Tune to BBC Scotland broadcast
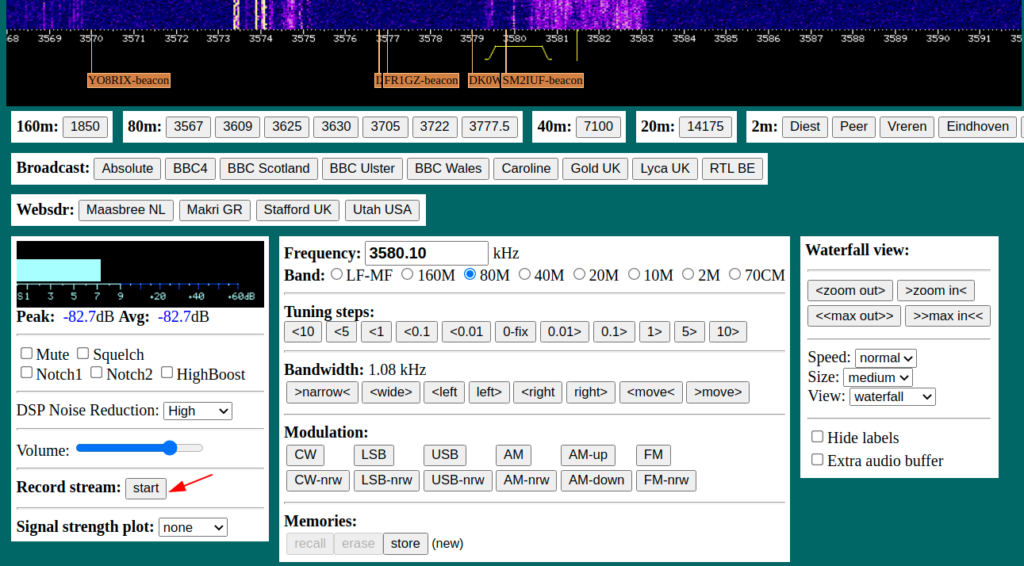This screenshot has width=1024, height=566. click(268, 168)
